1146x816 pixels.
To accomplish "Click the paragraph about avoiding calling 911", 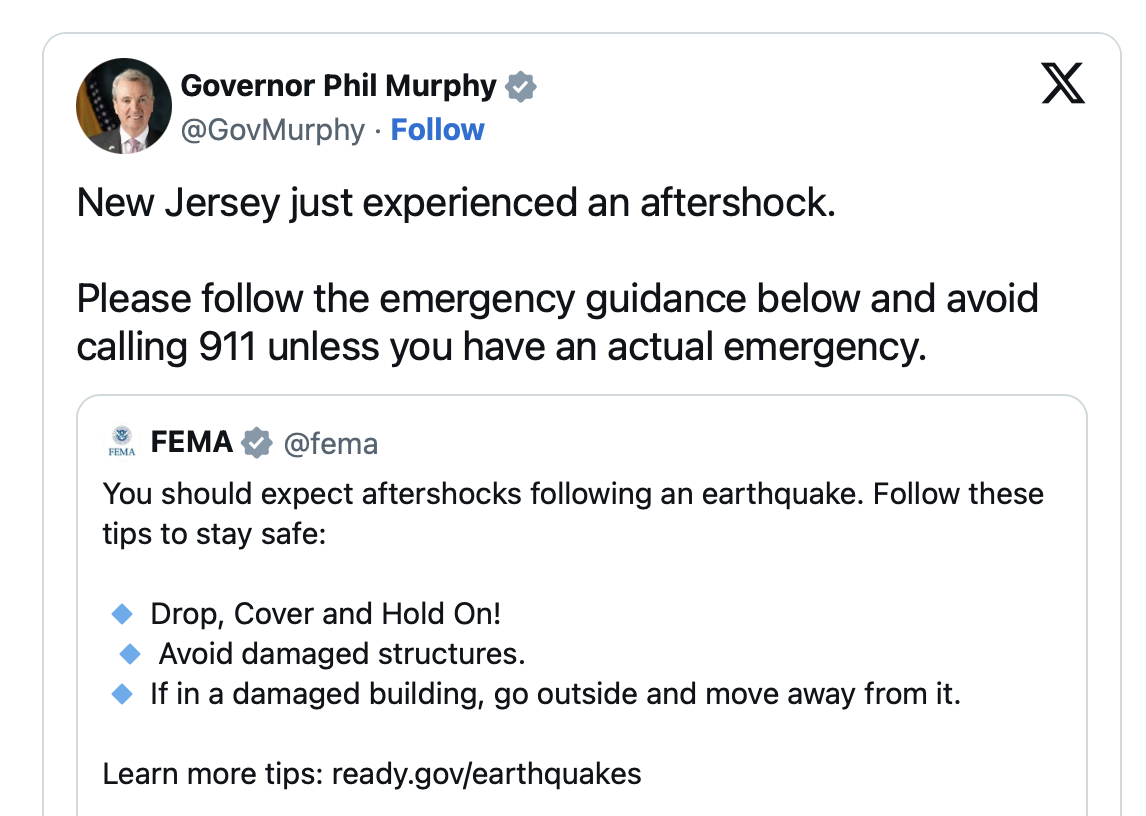I will 557,322.
